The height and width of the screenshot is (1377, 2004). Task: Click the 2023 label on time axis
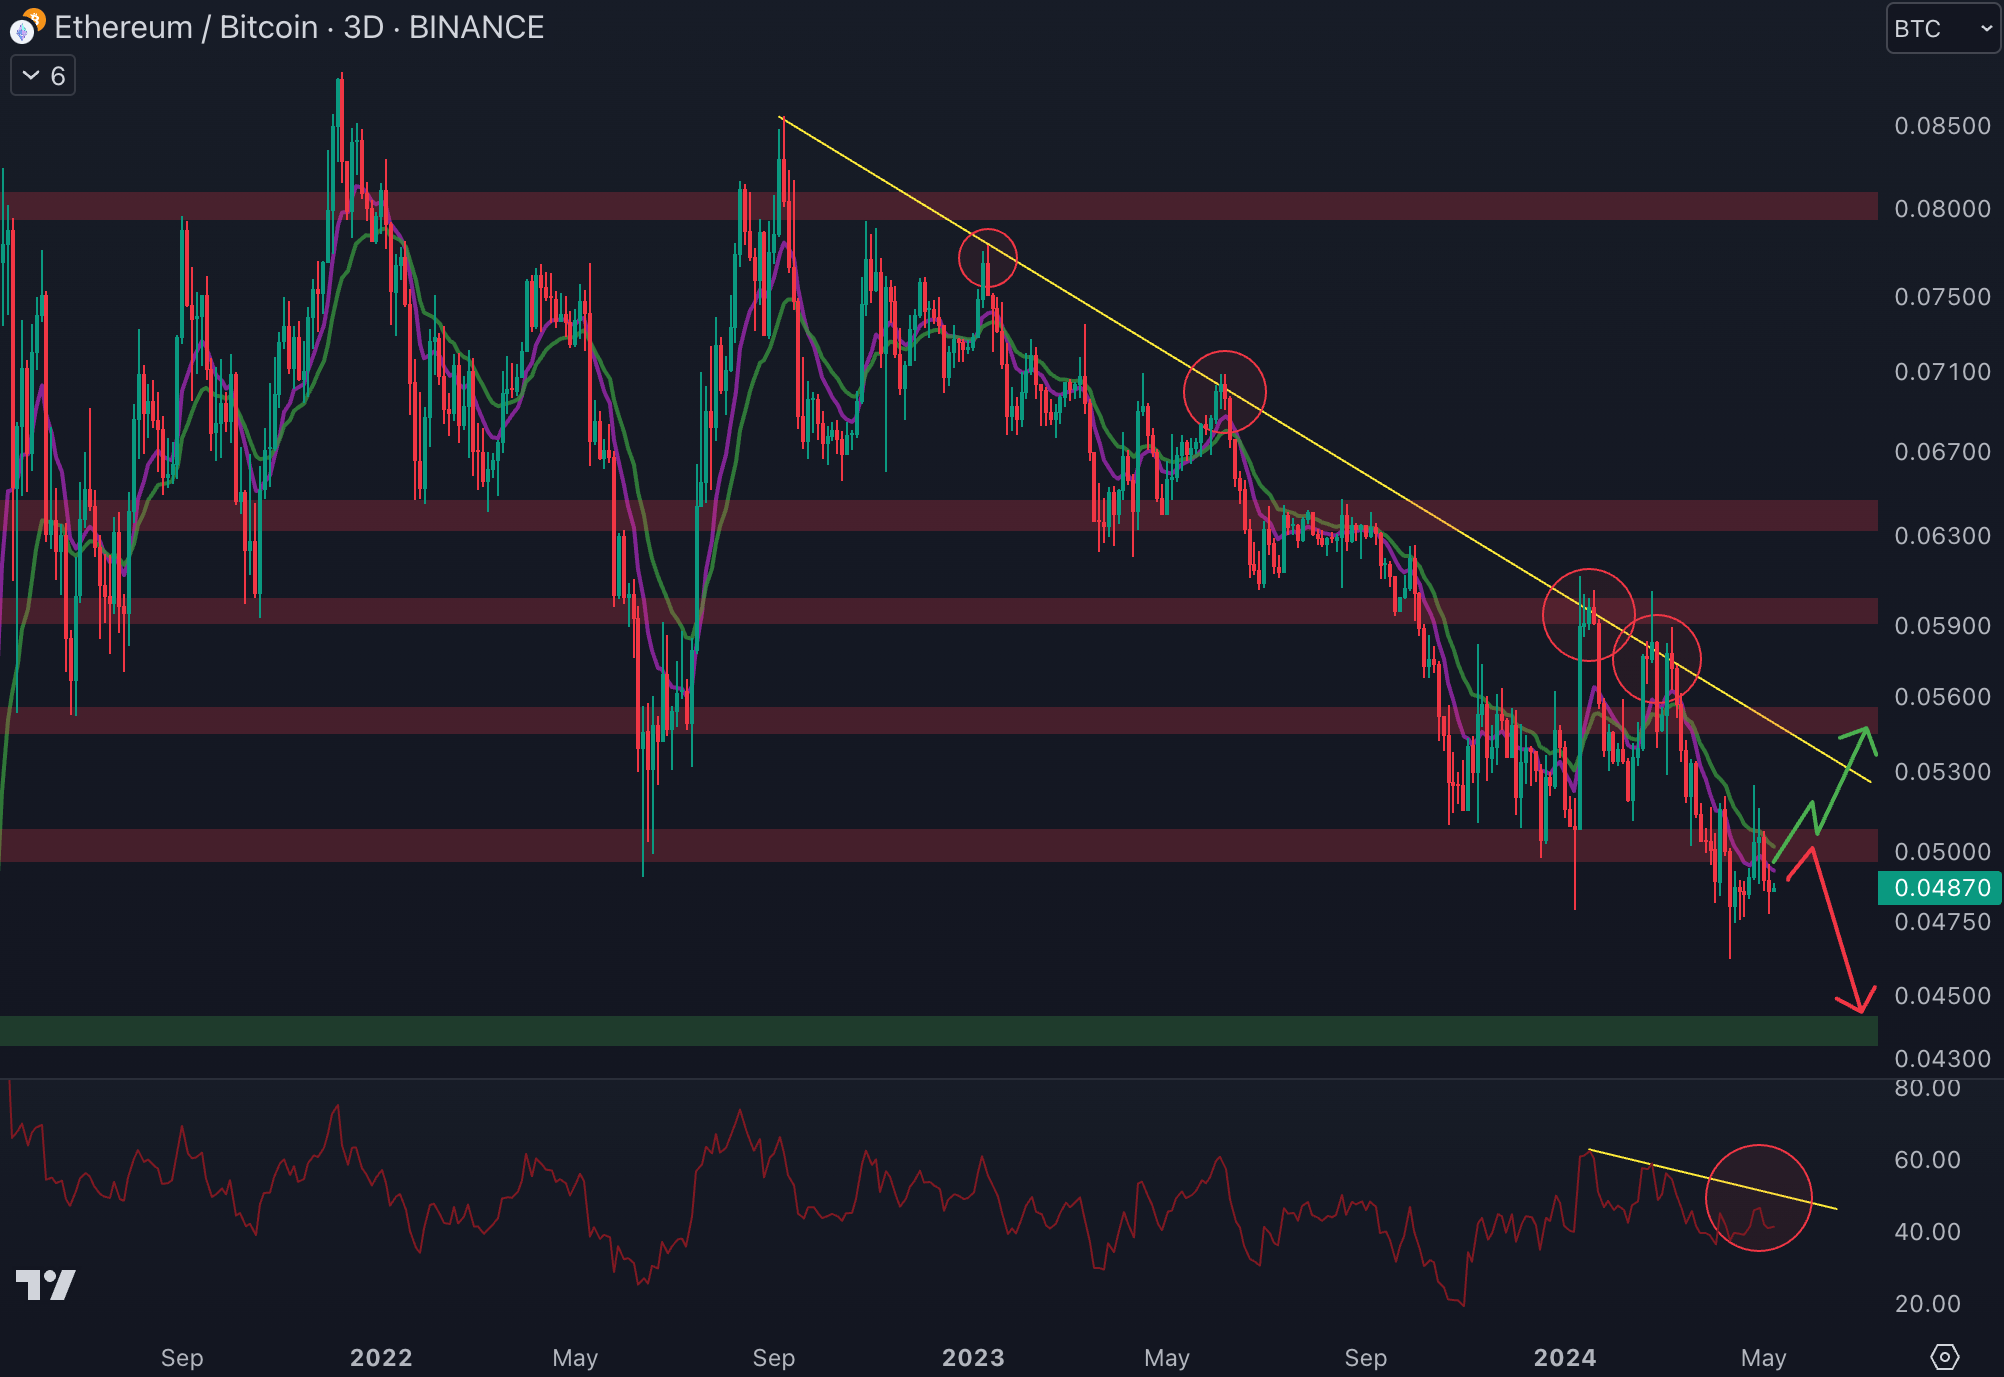[972, 1357]
